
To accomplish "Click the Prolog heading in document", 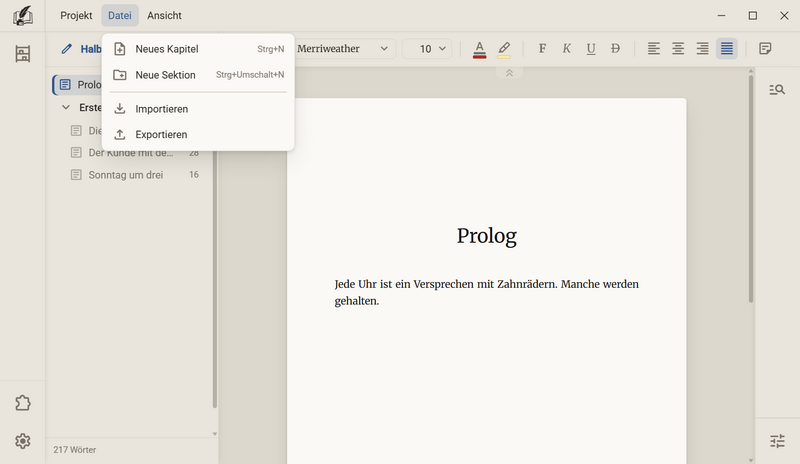I will (487, 236).
